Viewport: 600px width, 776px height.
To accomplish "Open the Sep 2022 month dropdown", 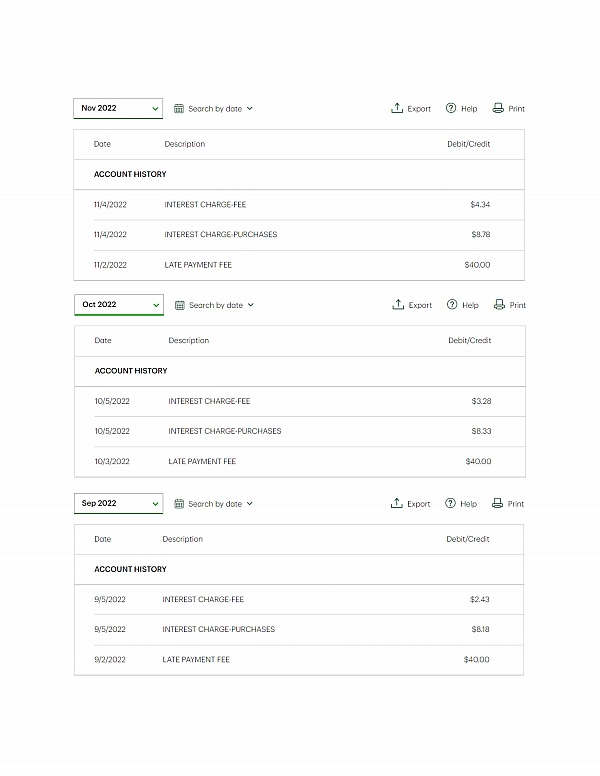I will (118, 503).
